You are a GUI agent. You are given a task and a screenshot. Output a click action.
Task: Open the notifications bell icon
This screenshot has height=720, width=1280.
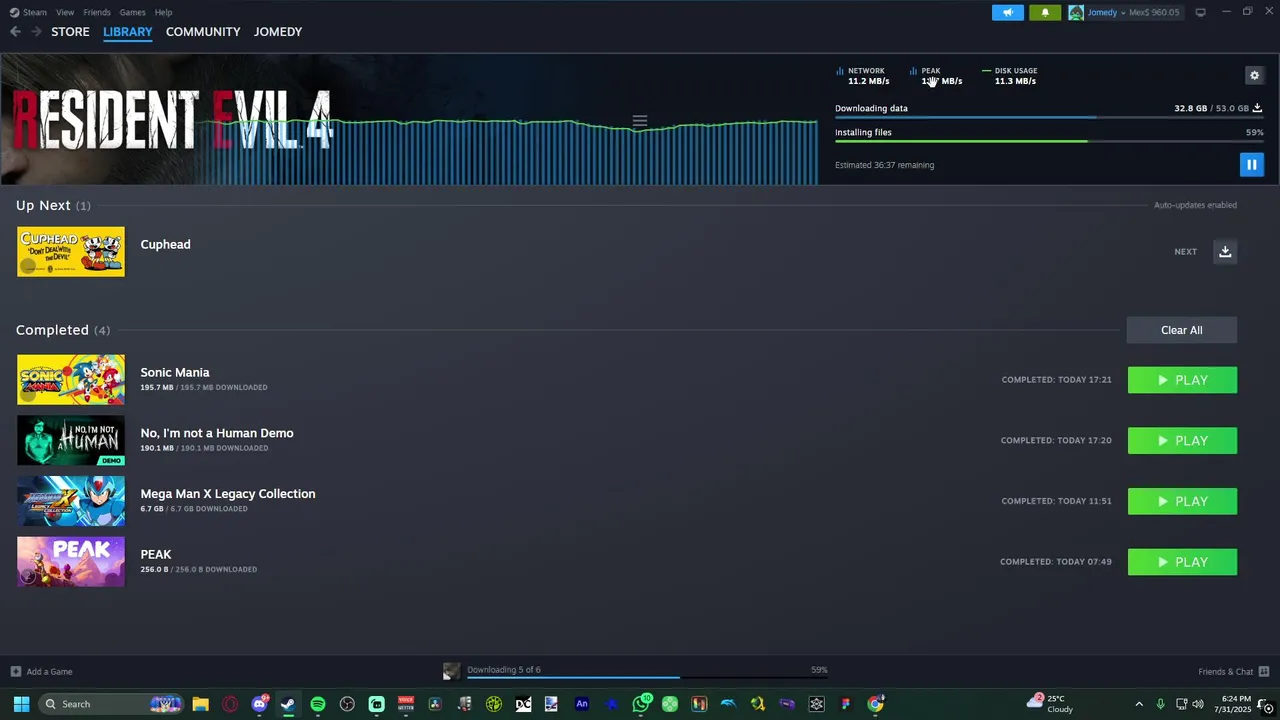tap(1045, 12)
